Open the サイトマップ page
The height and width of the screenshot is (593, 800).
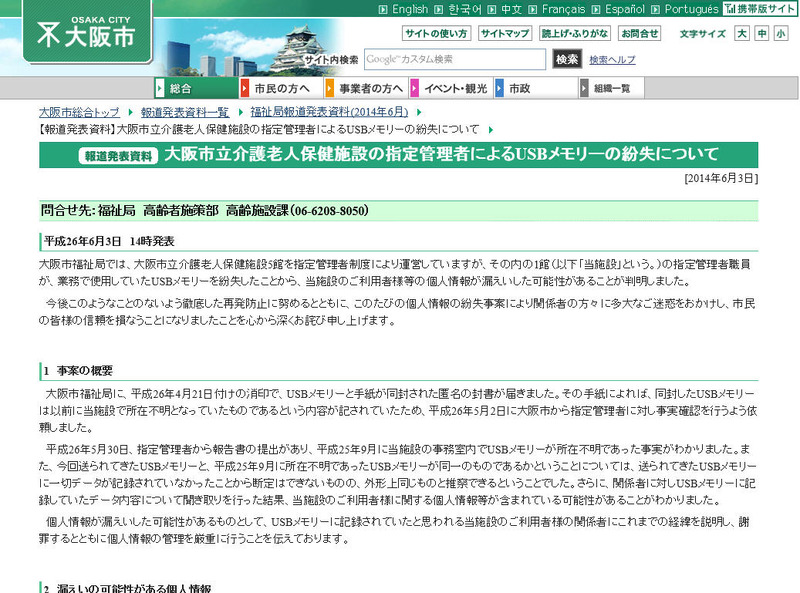coord(504,33)
